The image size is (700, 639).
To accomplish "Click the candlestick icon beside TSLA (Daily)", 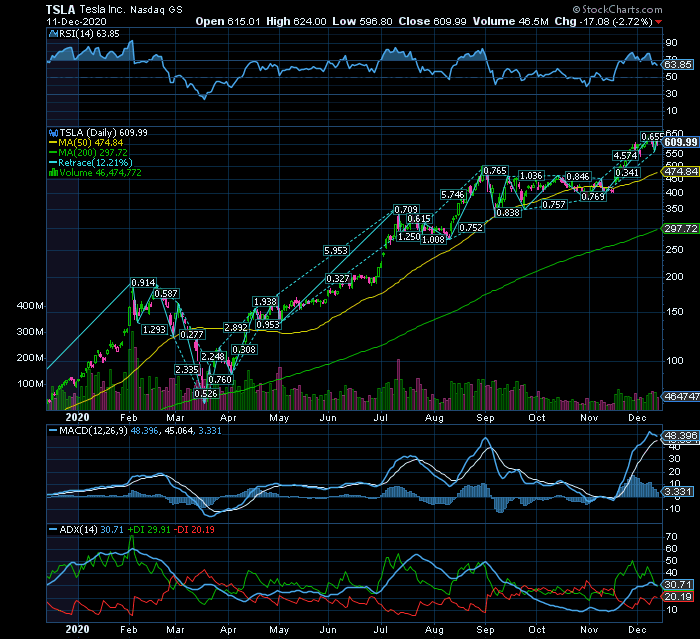I will [x=54, y=133].
